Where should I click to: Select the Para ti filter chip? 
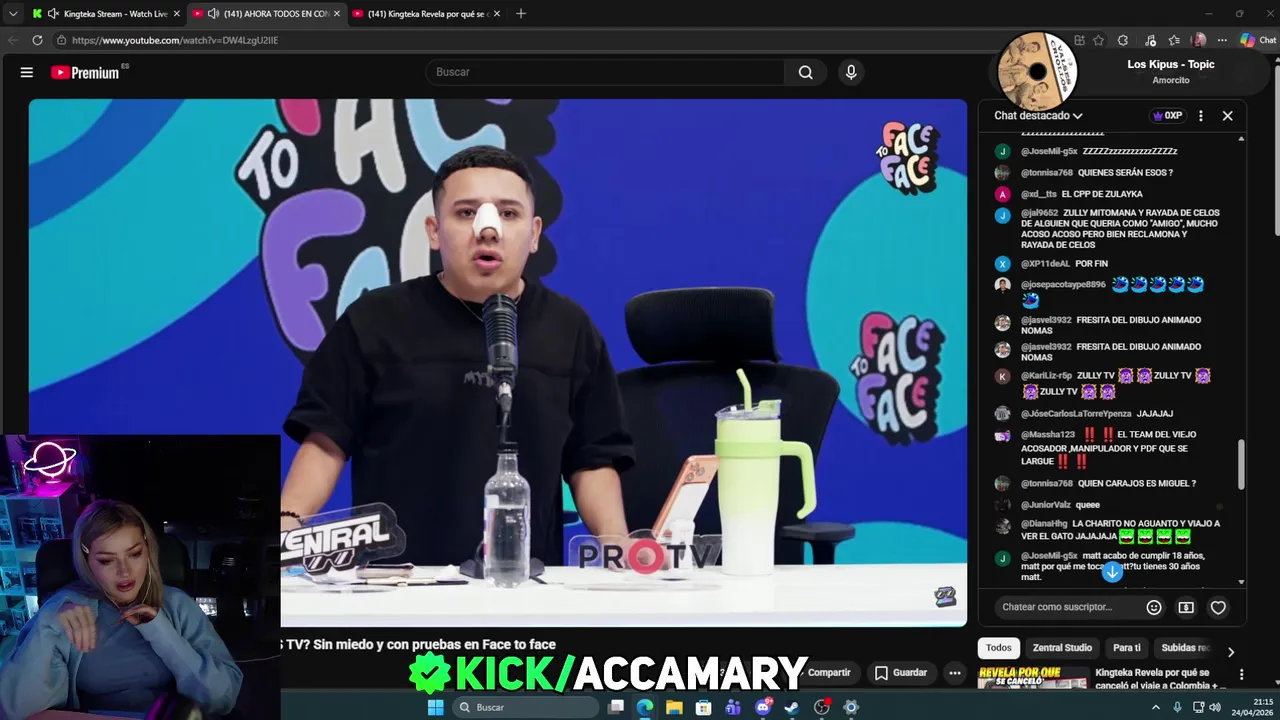pyautogui.click(x=1127, y=648)
